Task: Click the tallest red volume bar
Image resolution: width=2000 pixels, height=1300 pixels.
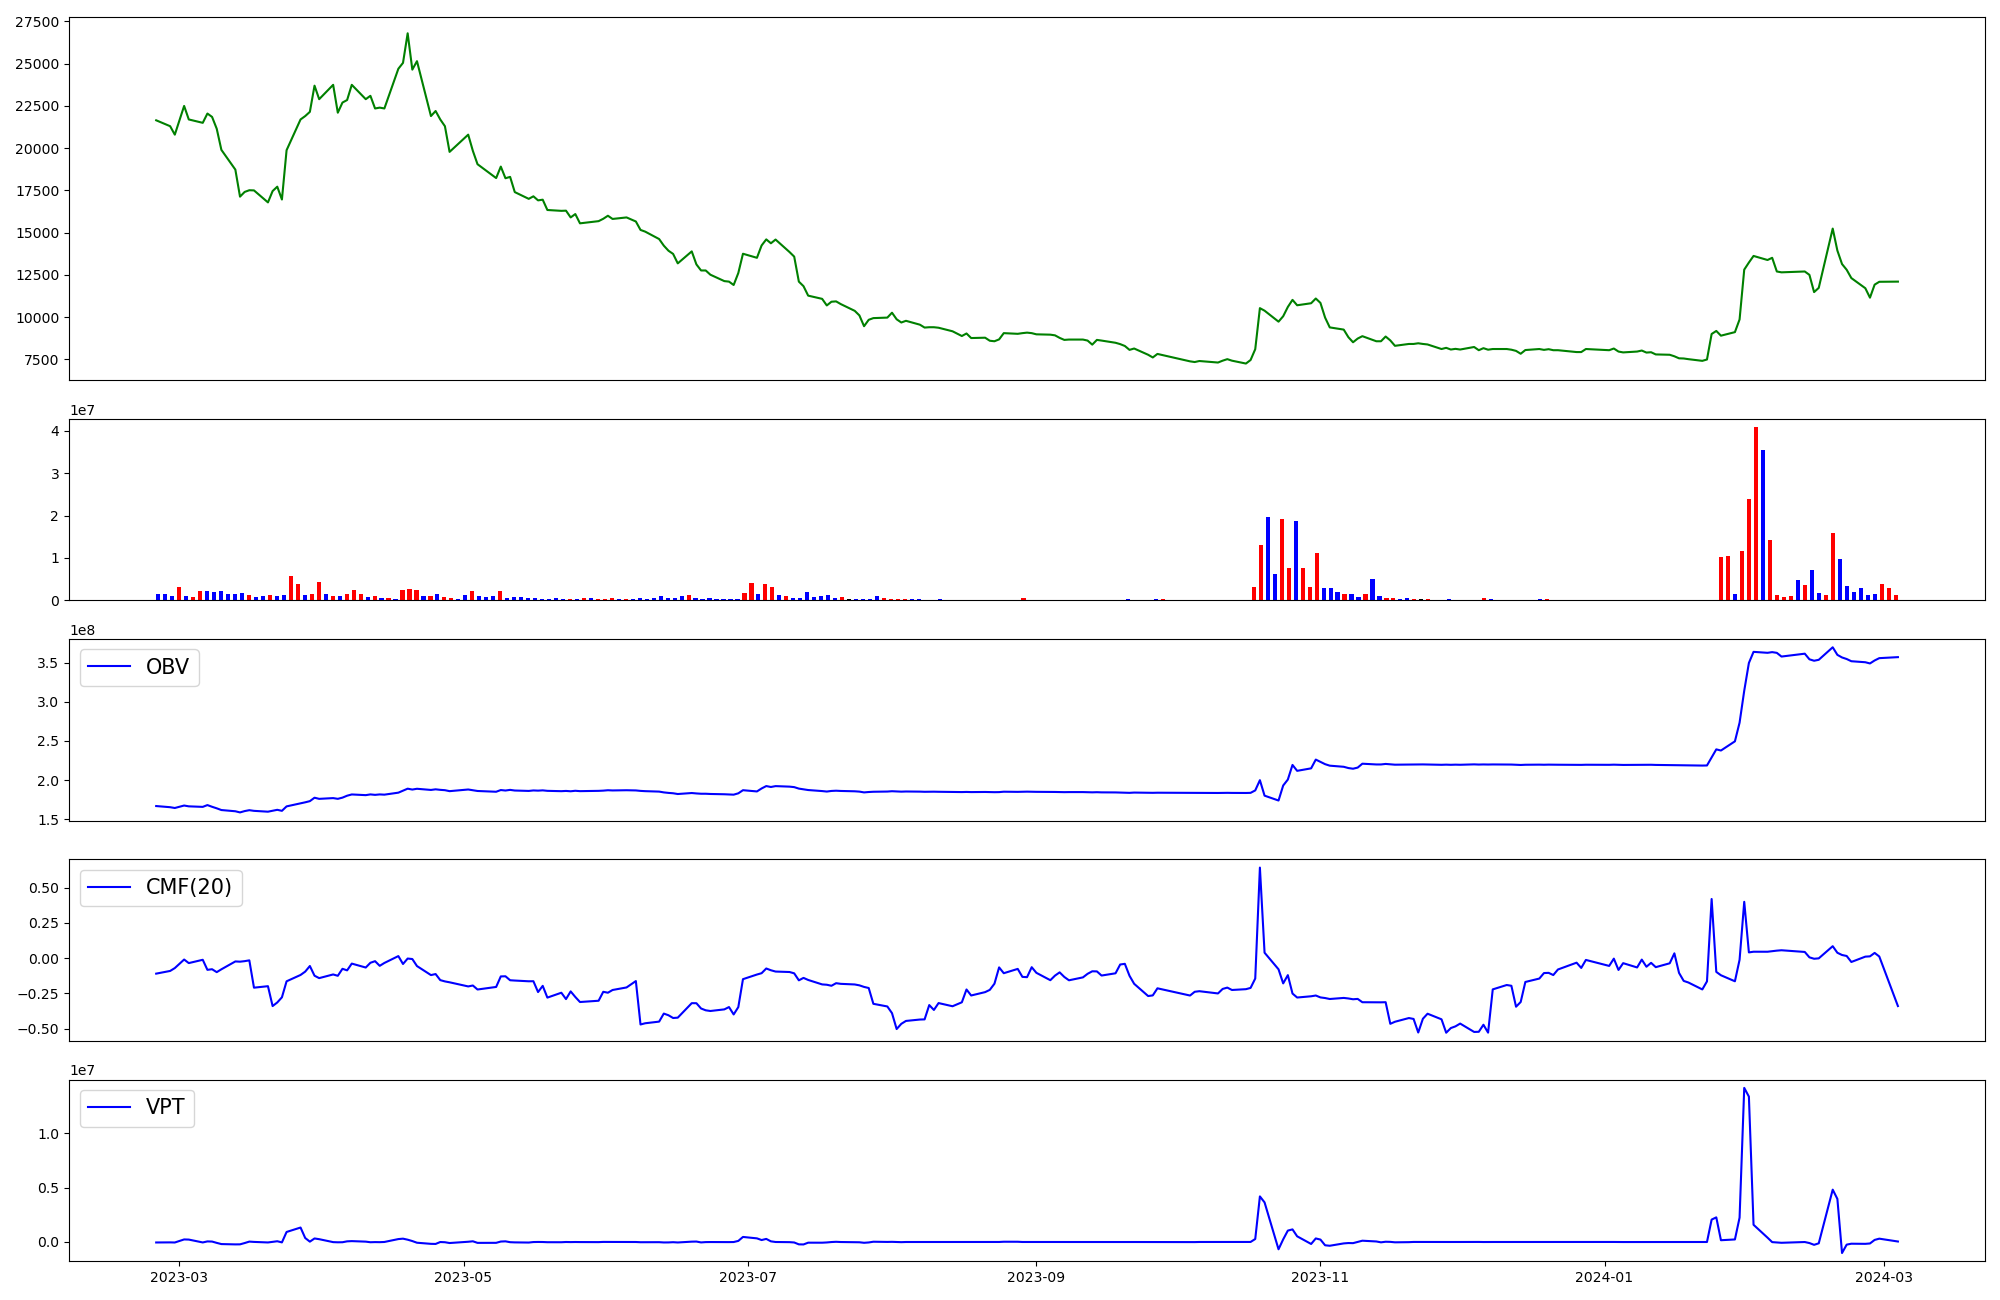Action: (1756, 512)
